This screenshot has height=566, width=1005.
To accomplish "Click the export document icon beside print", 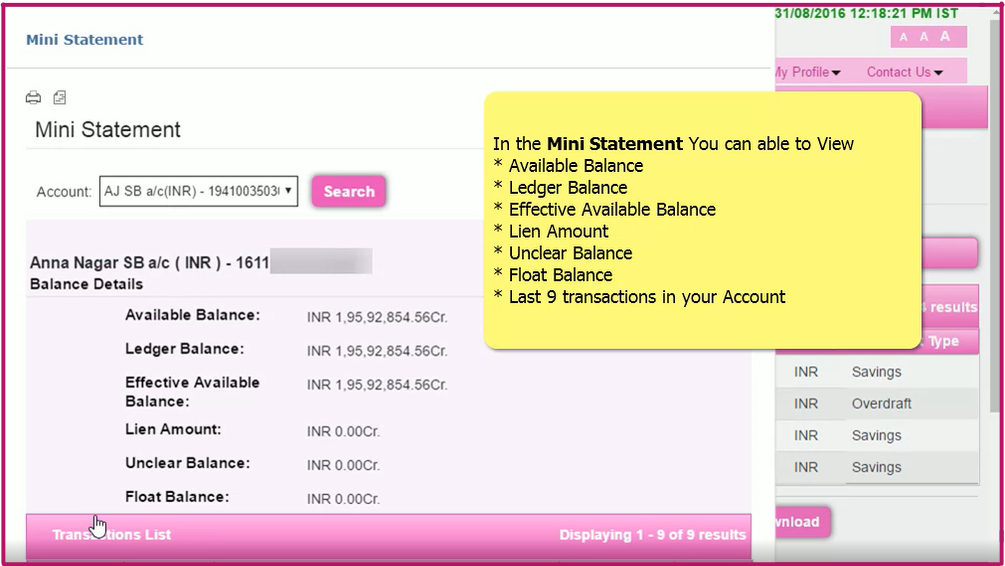I will [60, 98].
